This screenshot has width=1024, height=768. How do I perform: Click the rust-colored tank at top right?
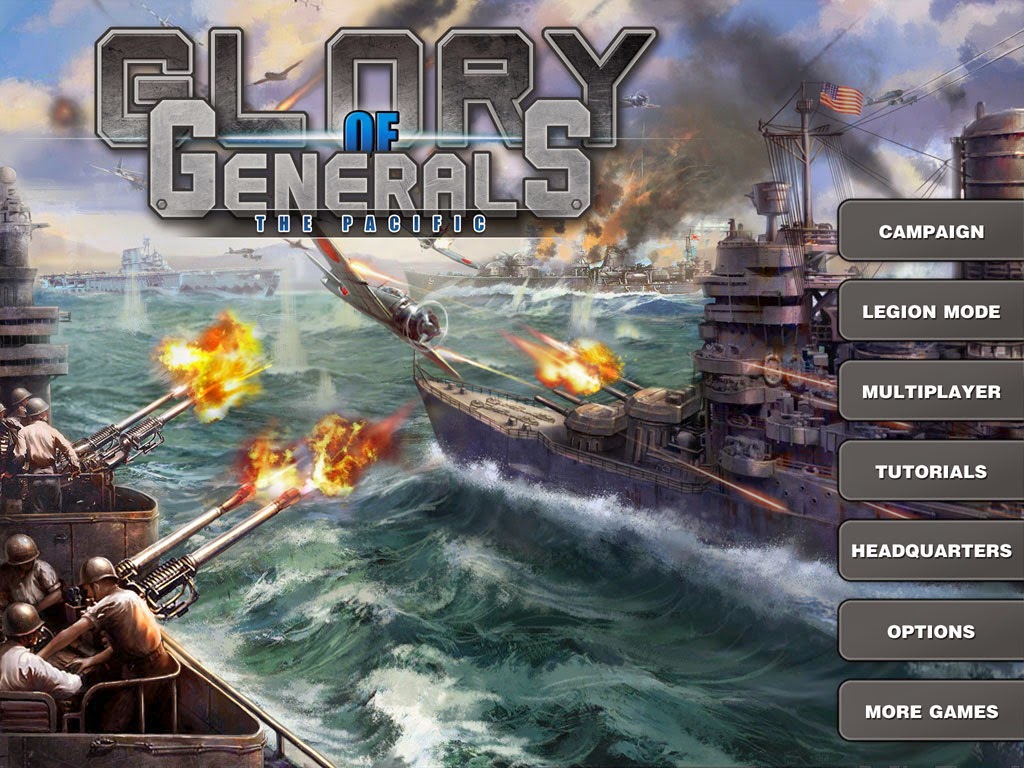[x=991, y=152]
